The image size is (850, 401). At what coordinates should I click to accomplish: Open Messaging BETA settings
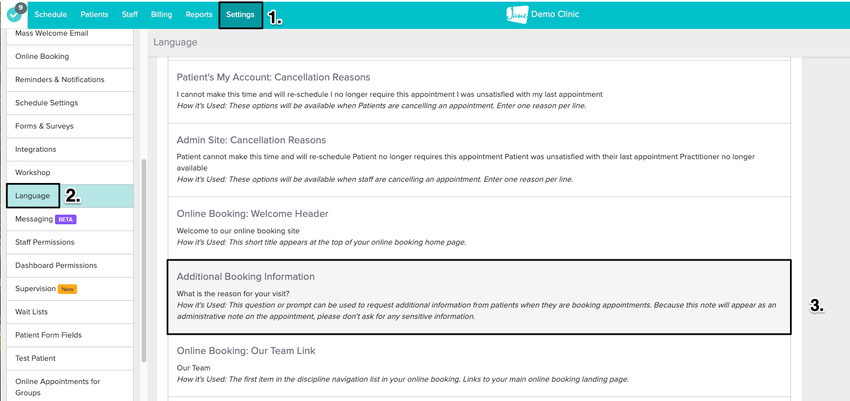coord(70,219)
